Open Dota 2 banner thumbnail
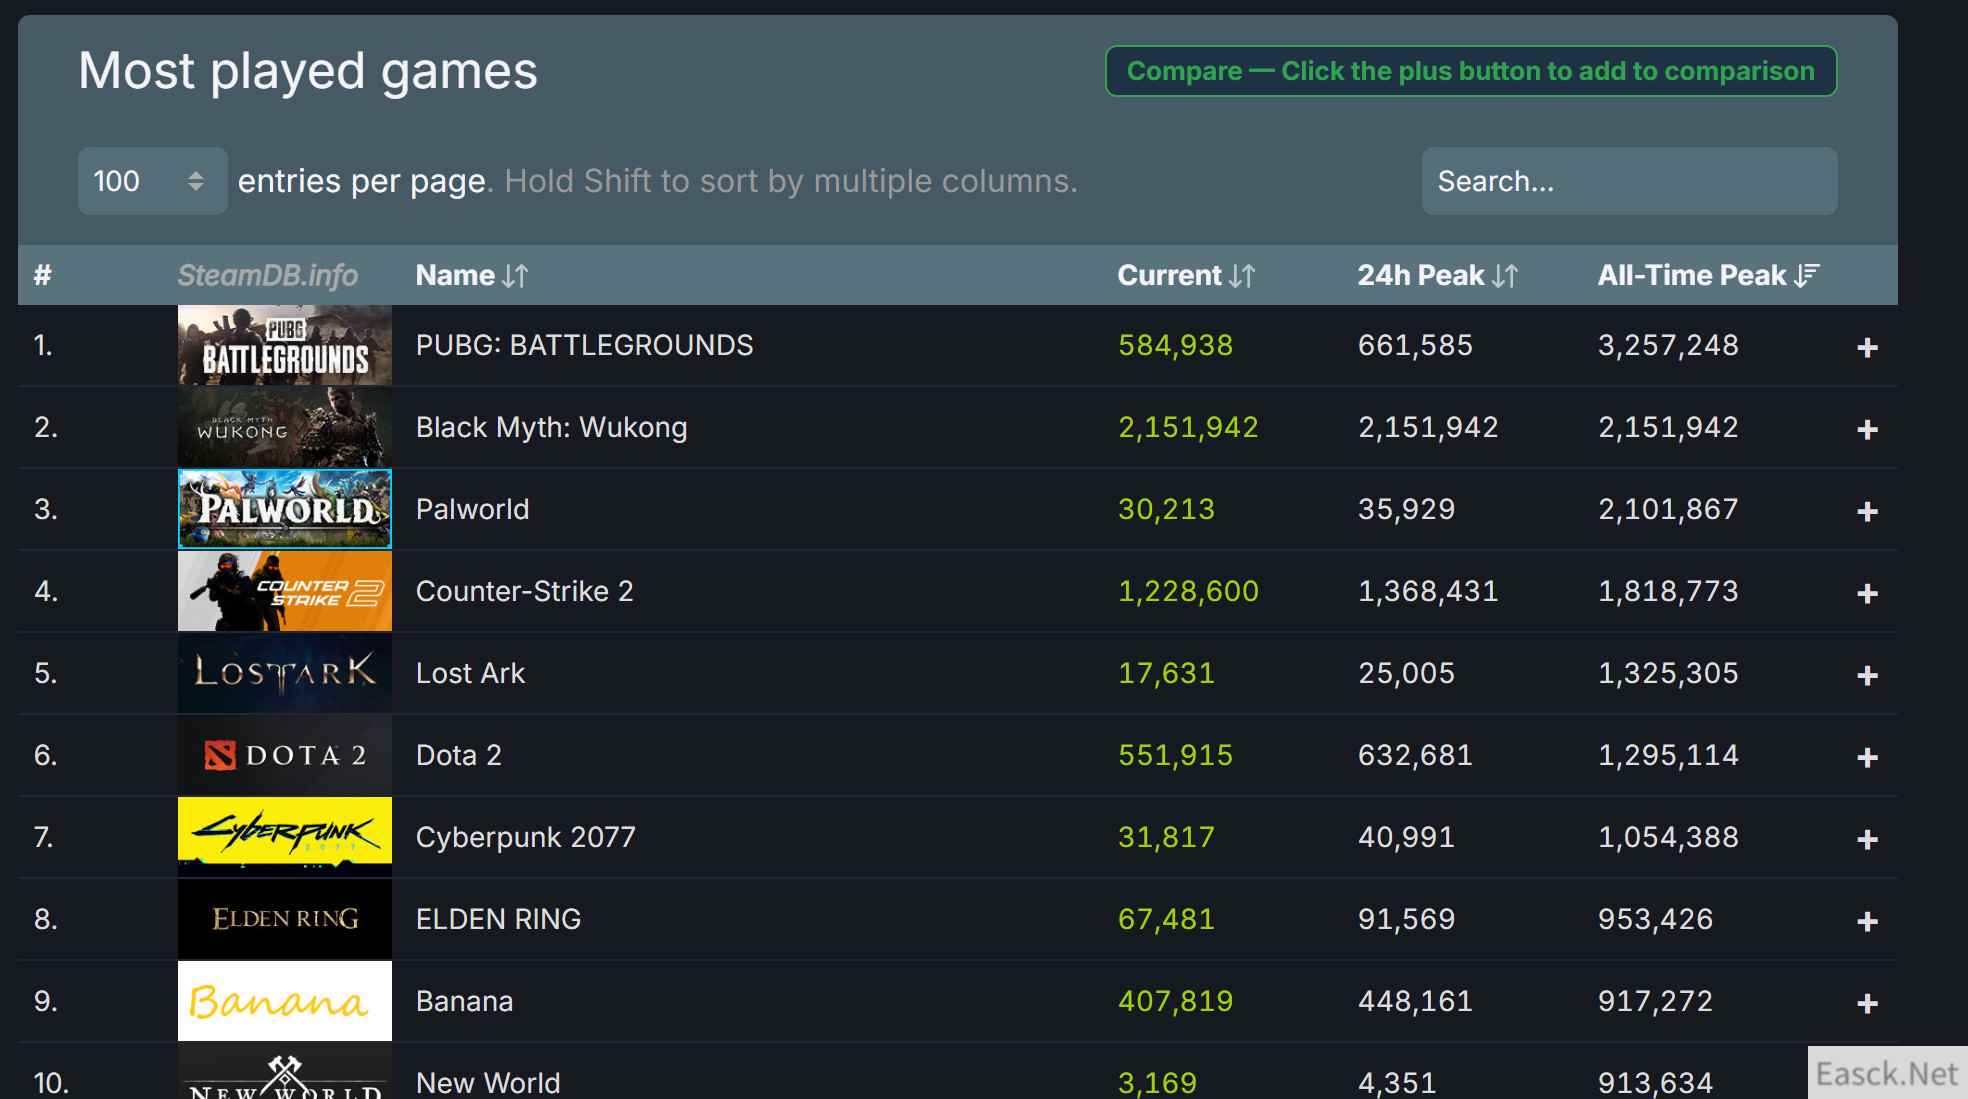 (285, 755)
